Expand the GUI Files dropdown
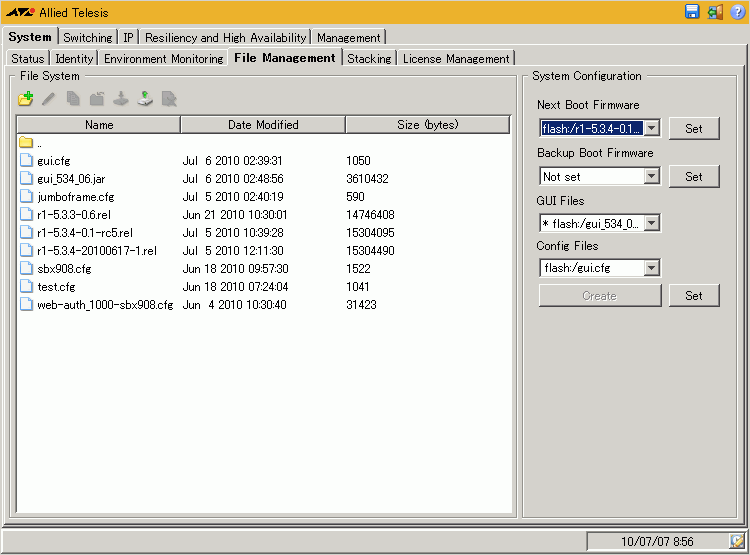This screenshot has height=555, width=750. pyautogui.click(x=651, y=223)
